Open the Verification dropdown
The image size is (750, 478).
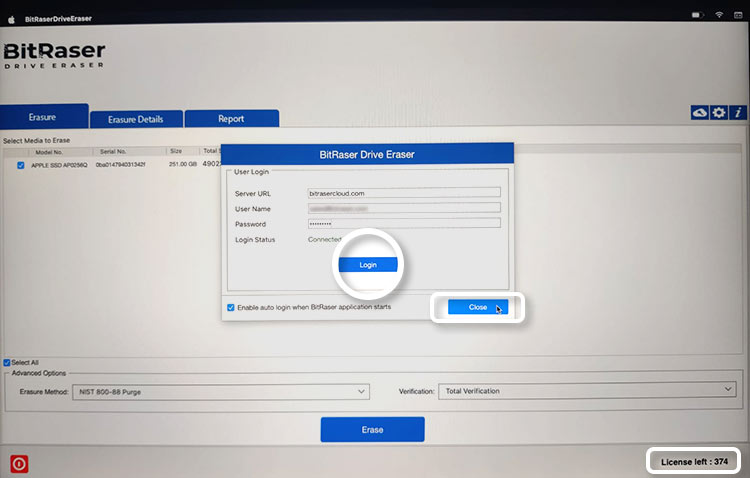(587, 390)
